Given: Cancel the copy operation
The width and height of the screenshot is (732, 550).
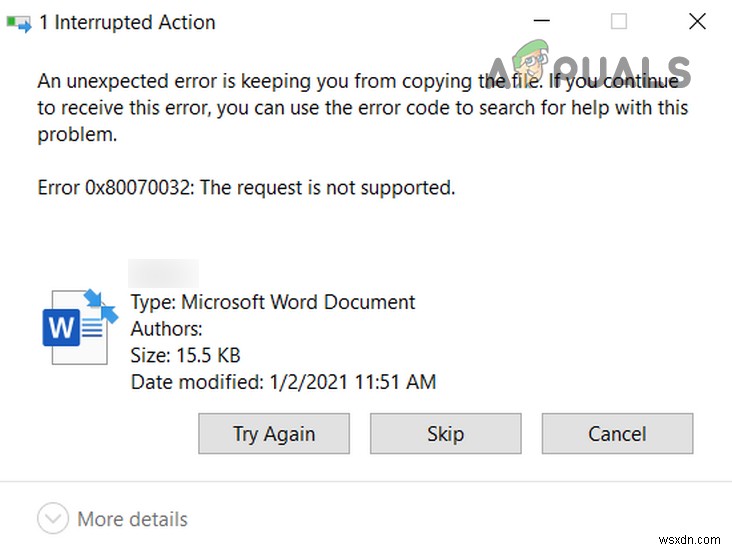Looking at the screenshot, I should (617, 434).
